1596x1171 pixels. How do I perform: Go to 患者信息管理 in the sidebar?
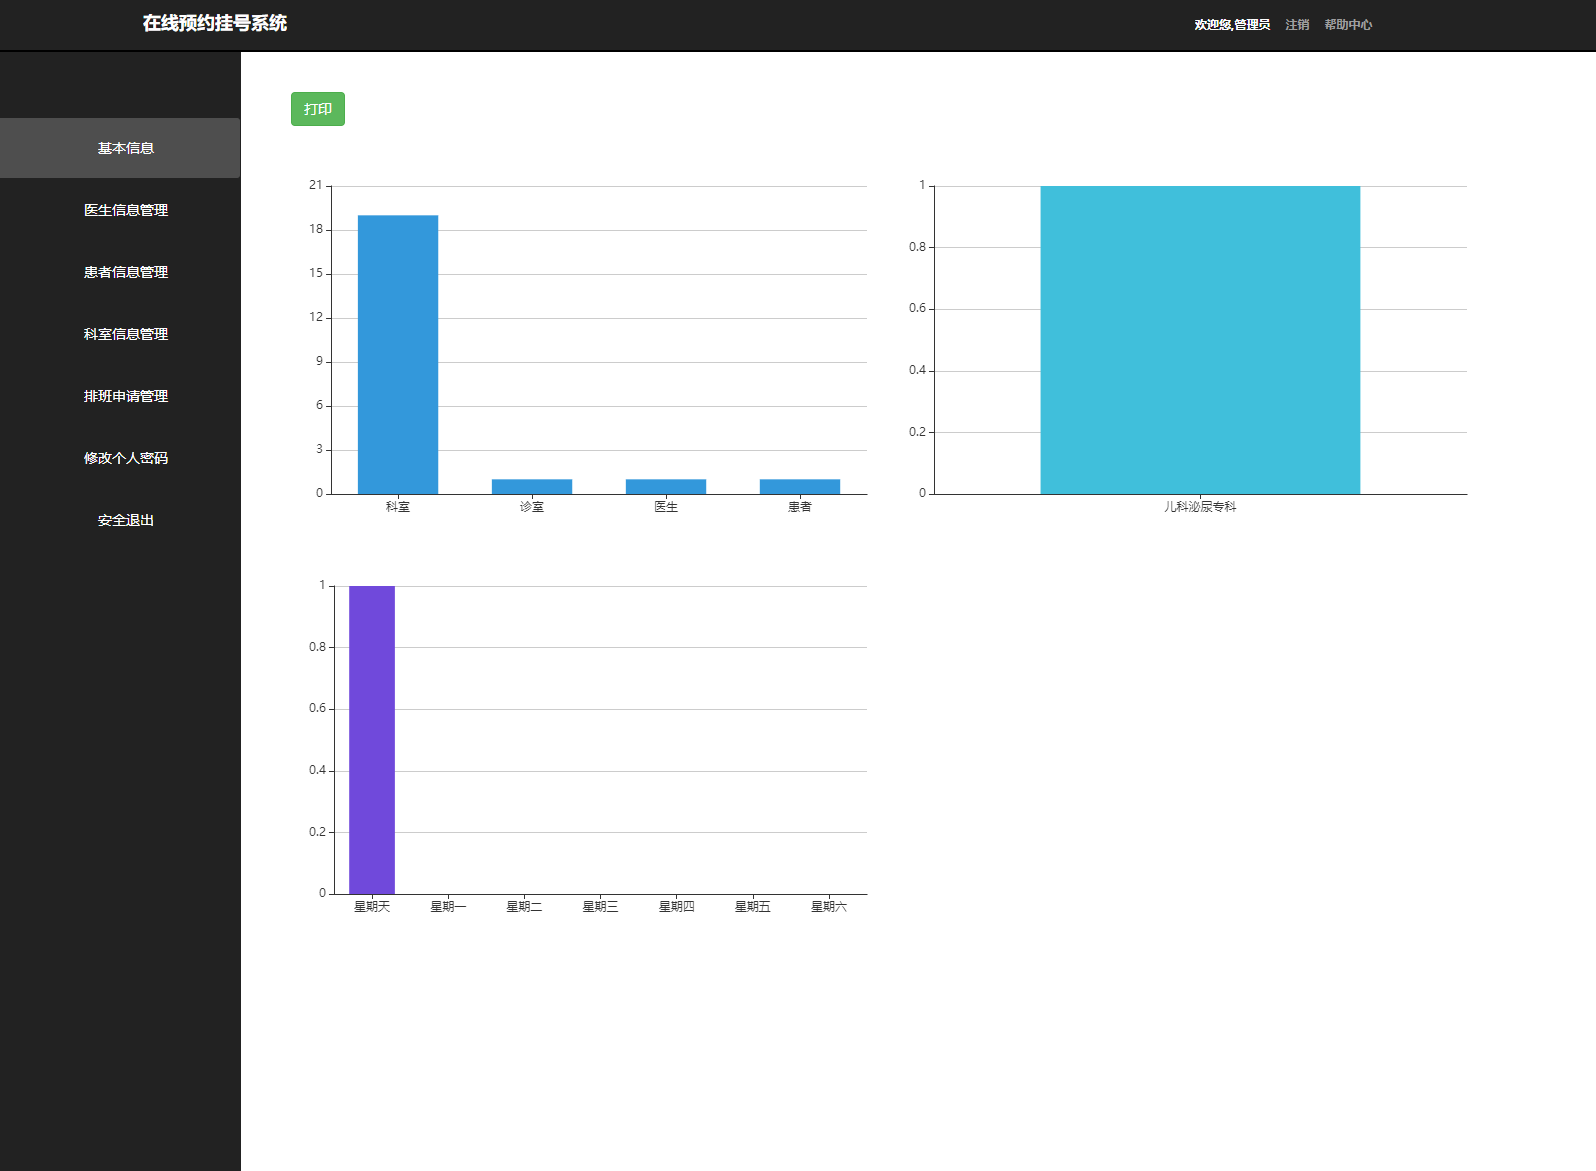point(125,272)
